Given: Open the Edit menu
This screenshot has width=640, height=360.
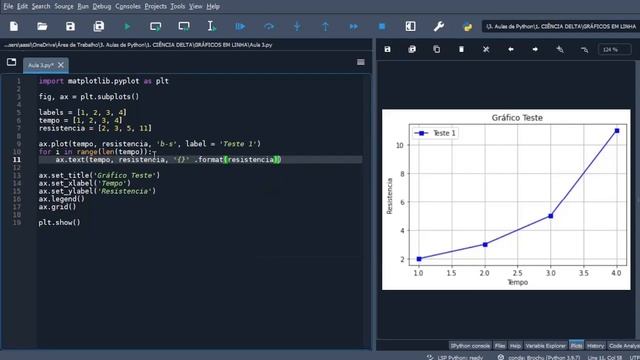Looking at the screenshot, I should coord(22,6).
